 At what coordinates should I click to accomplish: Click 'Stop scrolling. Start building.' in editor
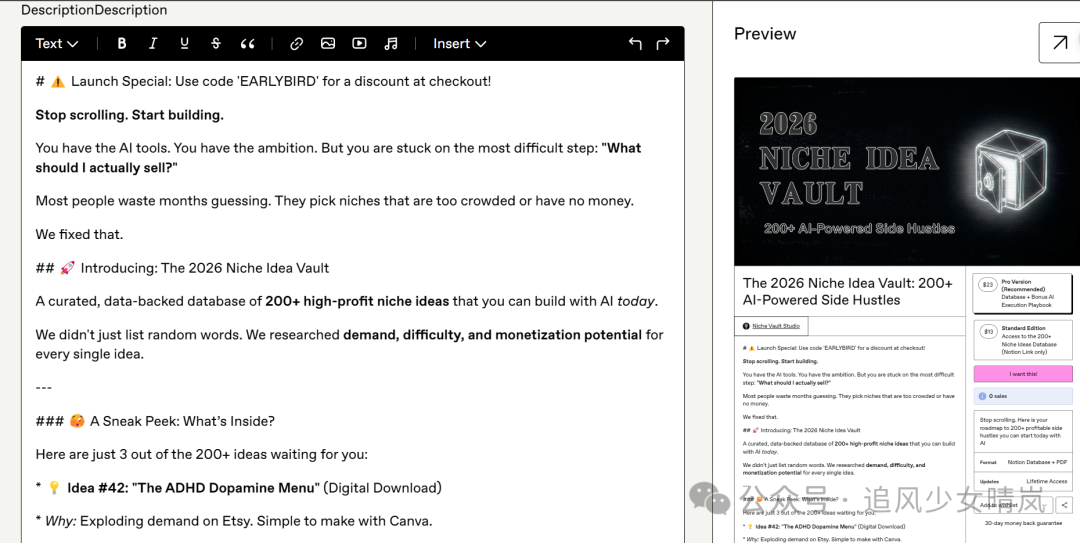coord(129,115)
